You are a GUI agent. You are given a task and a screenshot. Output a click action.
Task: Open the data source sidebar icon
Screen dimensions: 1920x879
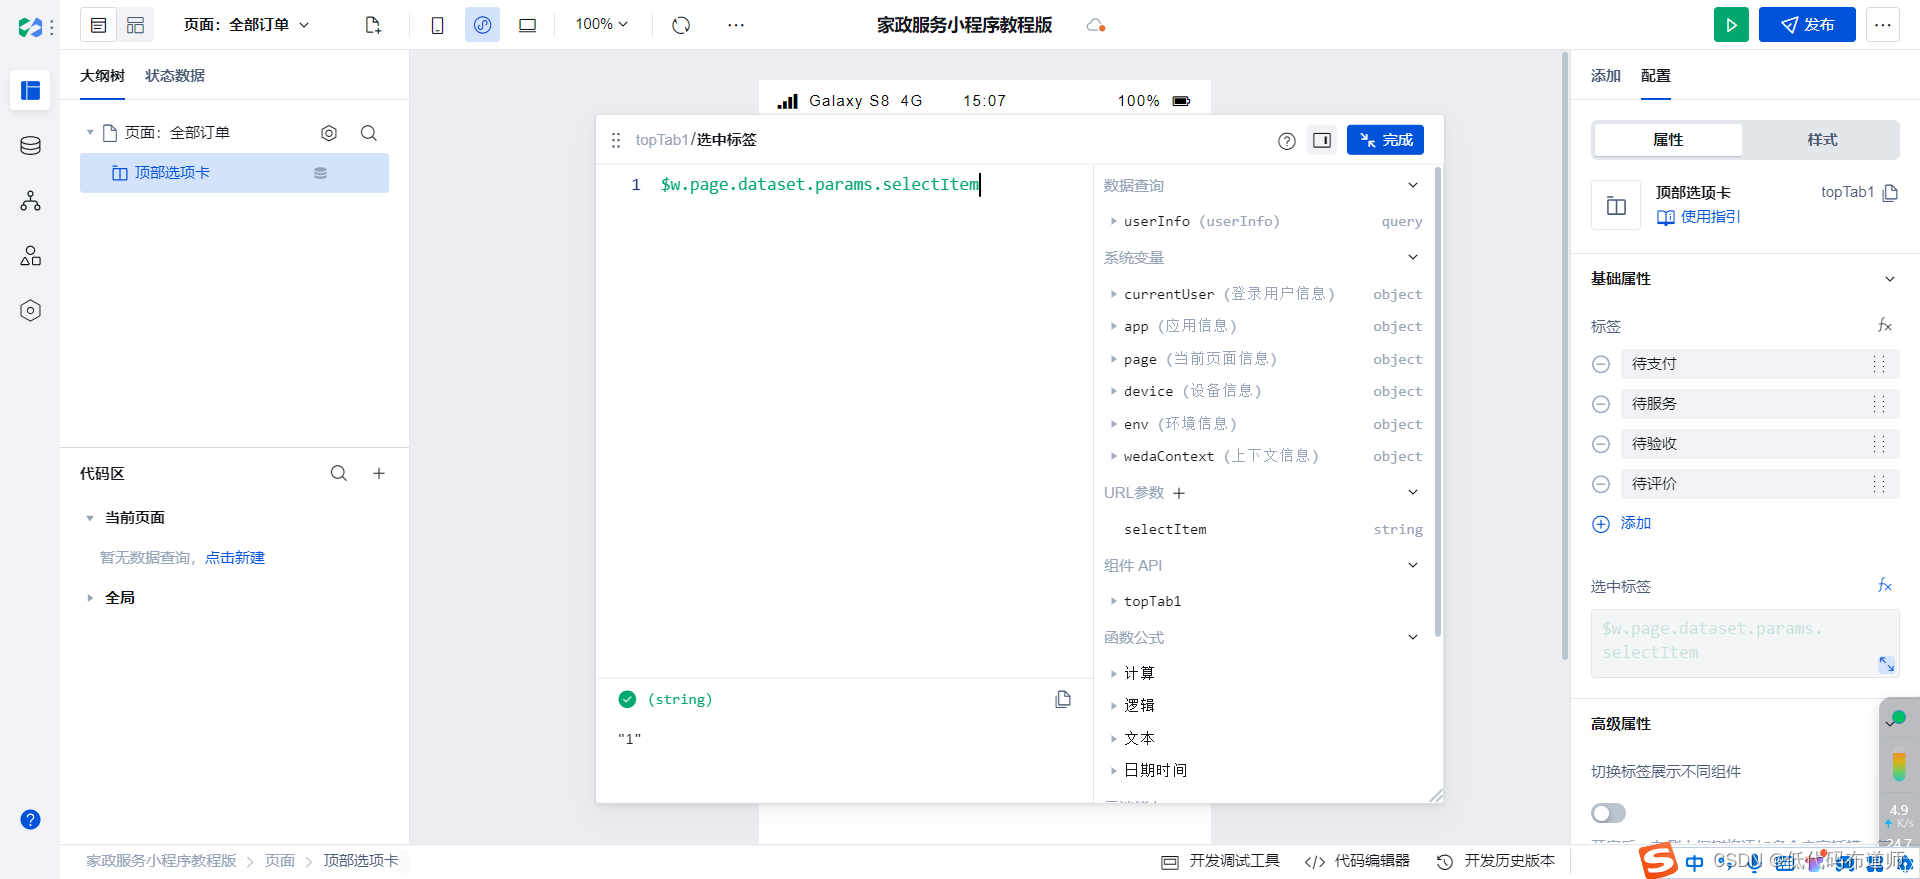(30, 146)
